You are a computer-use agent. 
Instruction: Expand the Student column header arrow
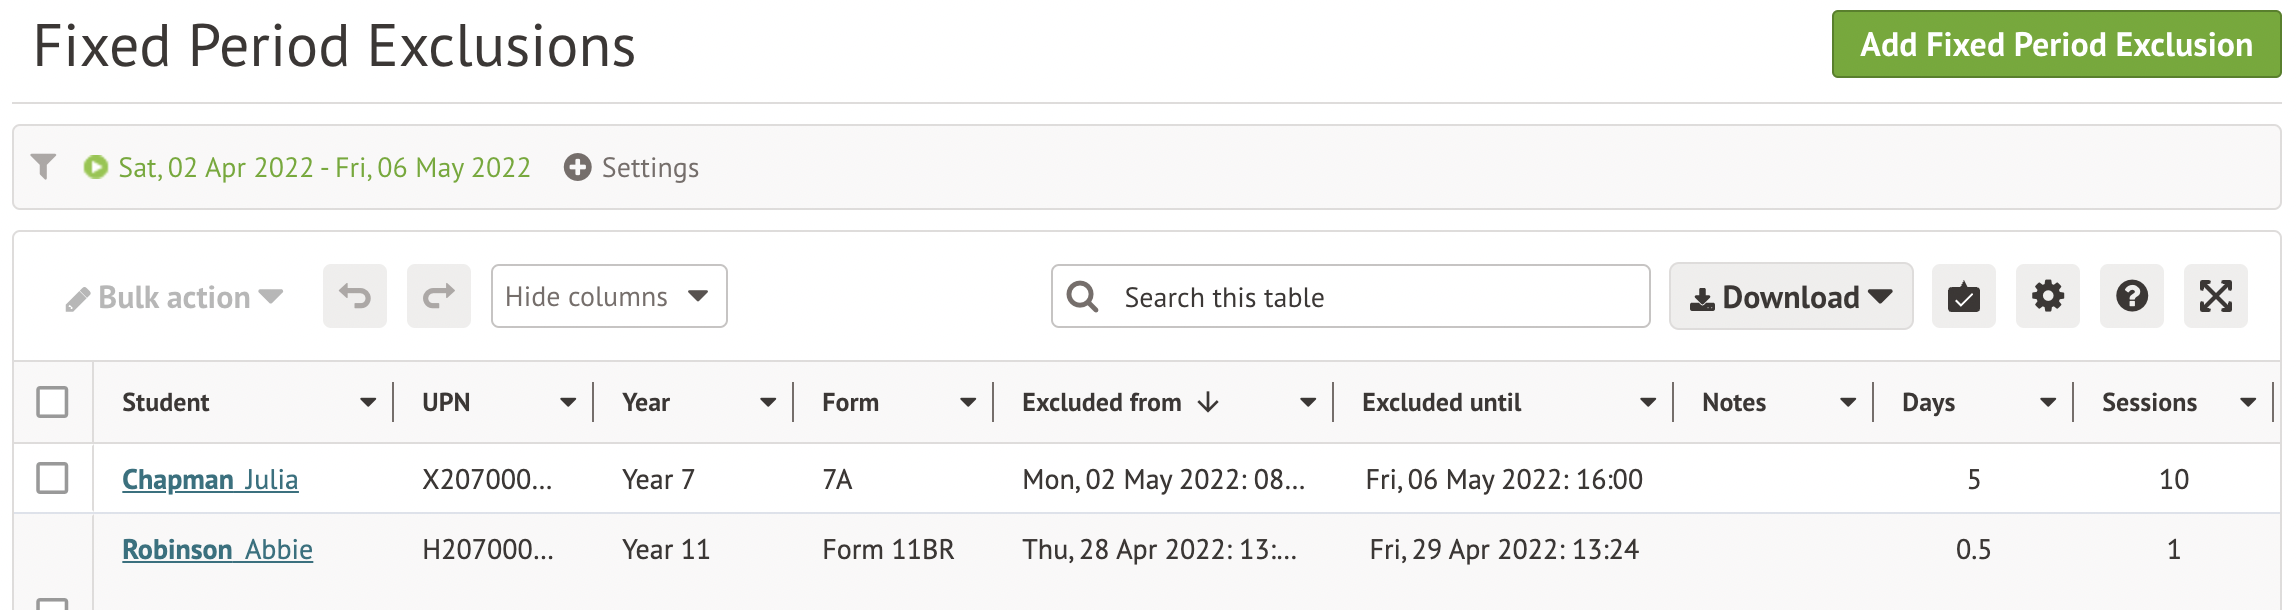pos(368,402)
